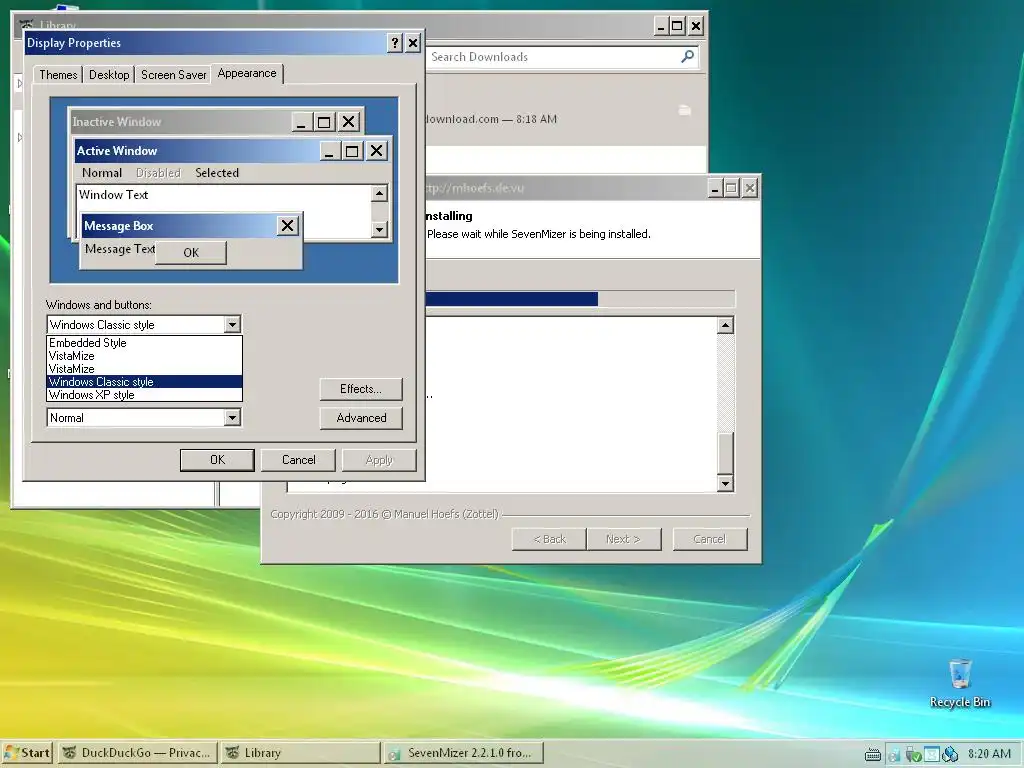1024x768 pixels.
Task: Open the Recycle Bin desktop icon
Action: click(x=960, y=684)
